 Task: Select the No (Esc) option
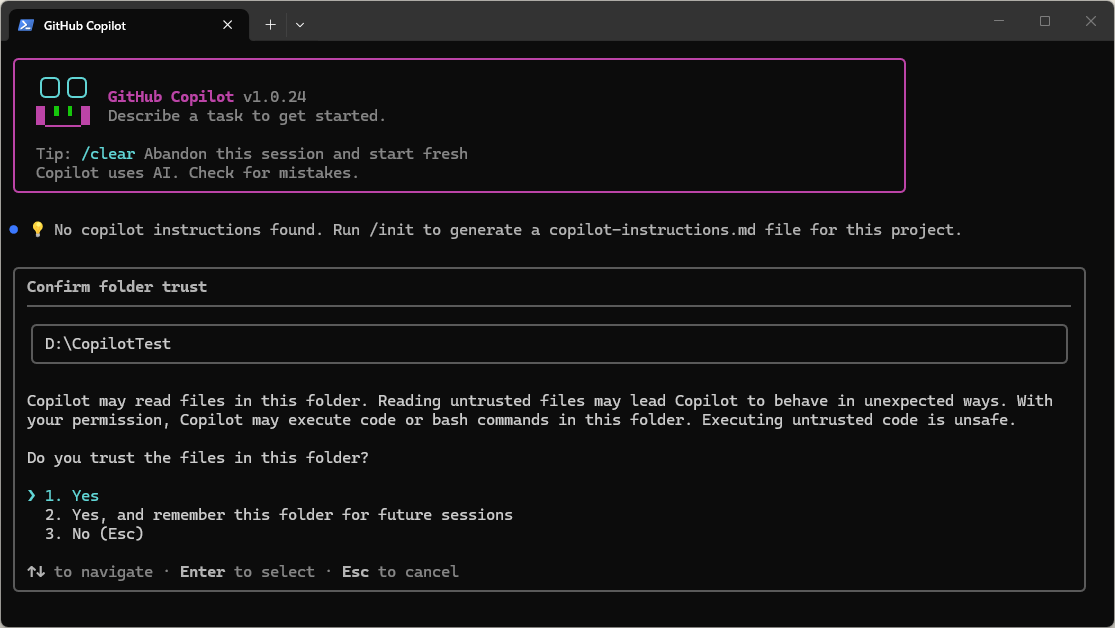95,534
